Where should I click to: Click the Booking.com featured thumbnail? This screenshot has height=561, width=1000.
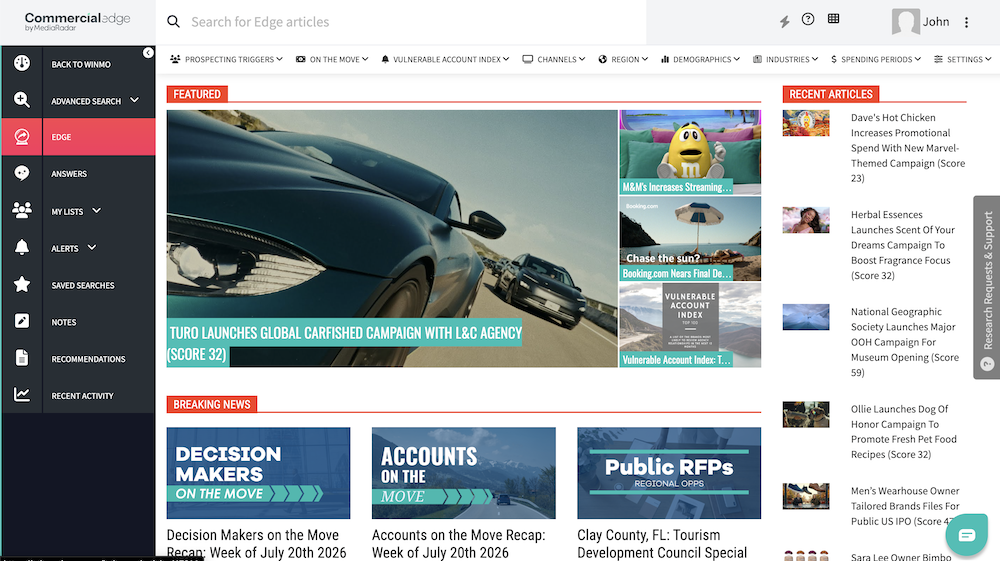pyautogui.click(x=690, y=238)
